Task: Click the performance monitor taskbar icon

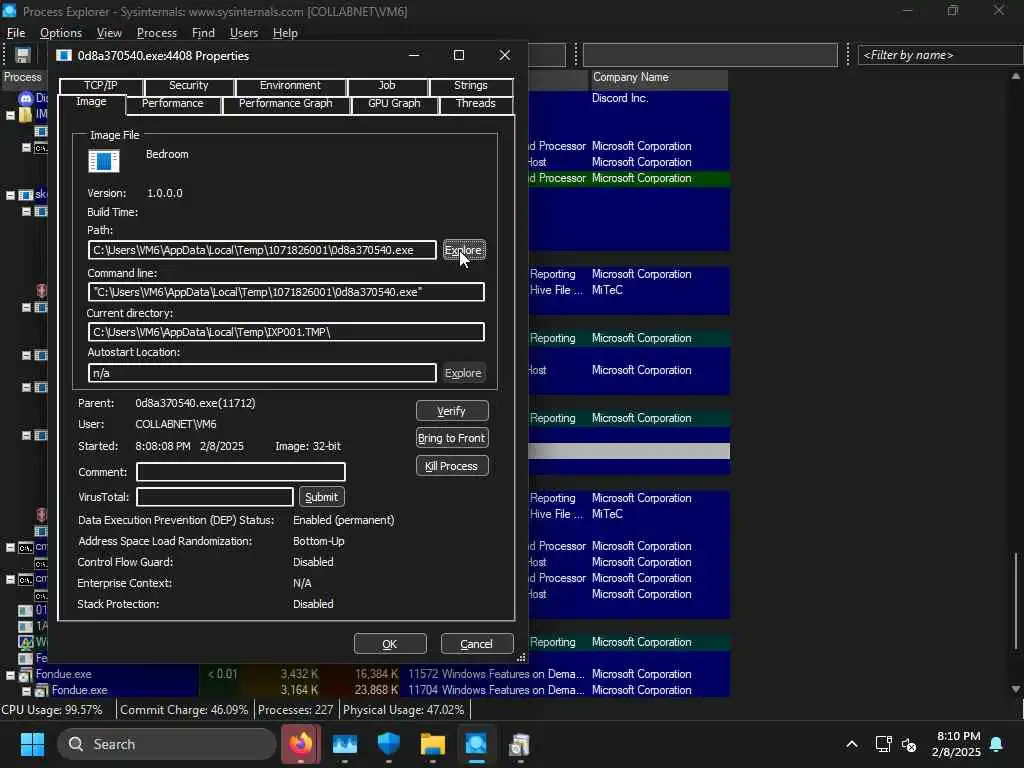Action: tap(345, 744)
